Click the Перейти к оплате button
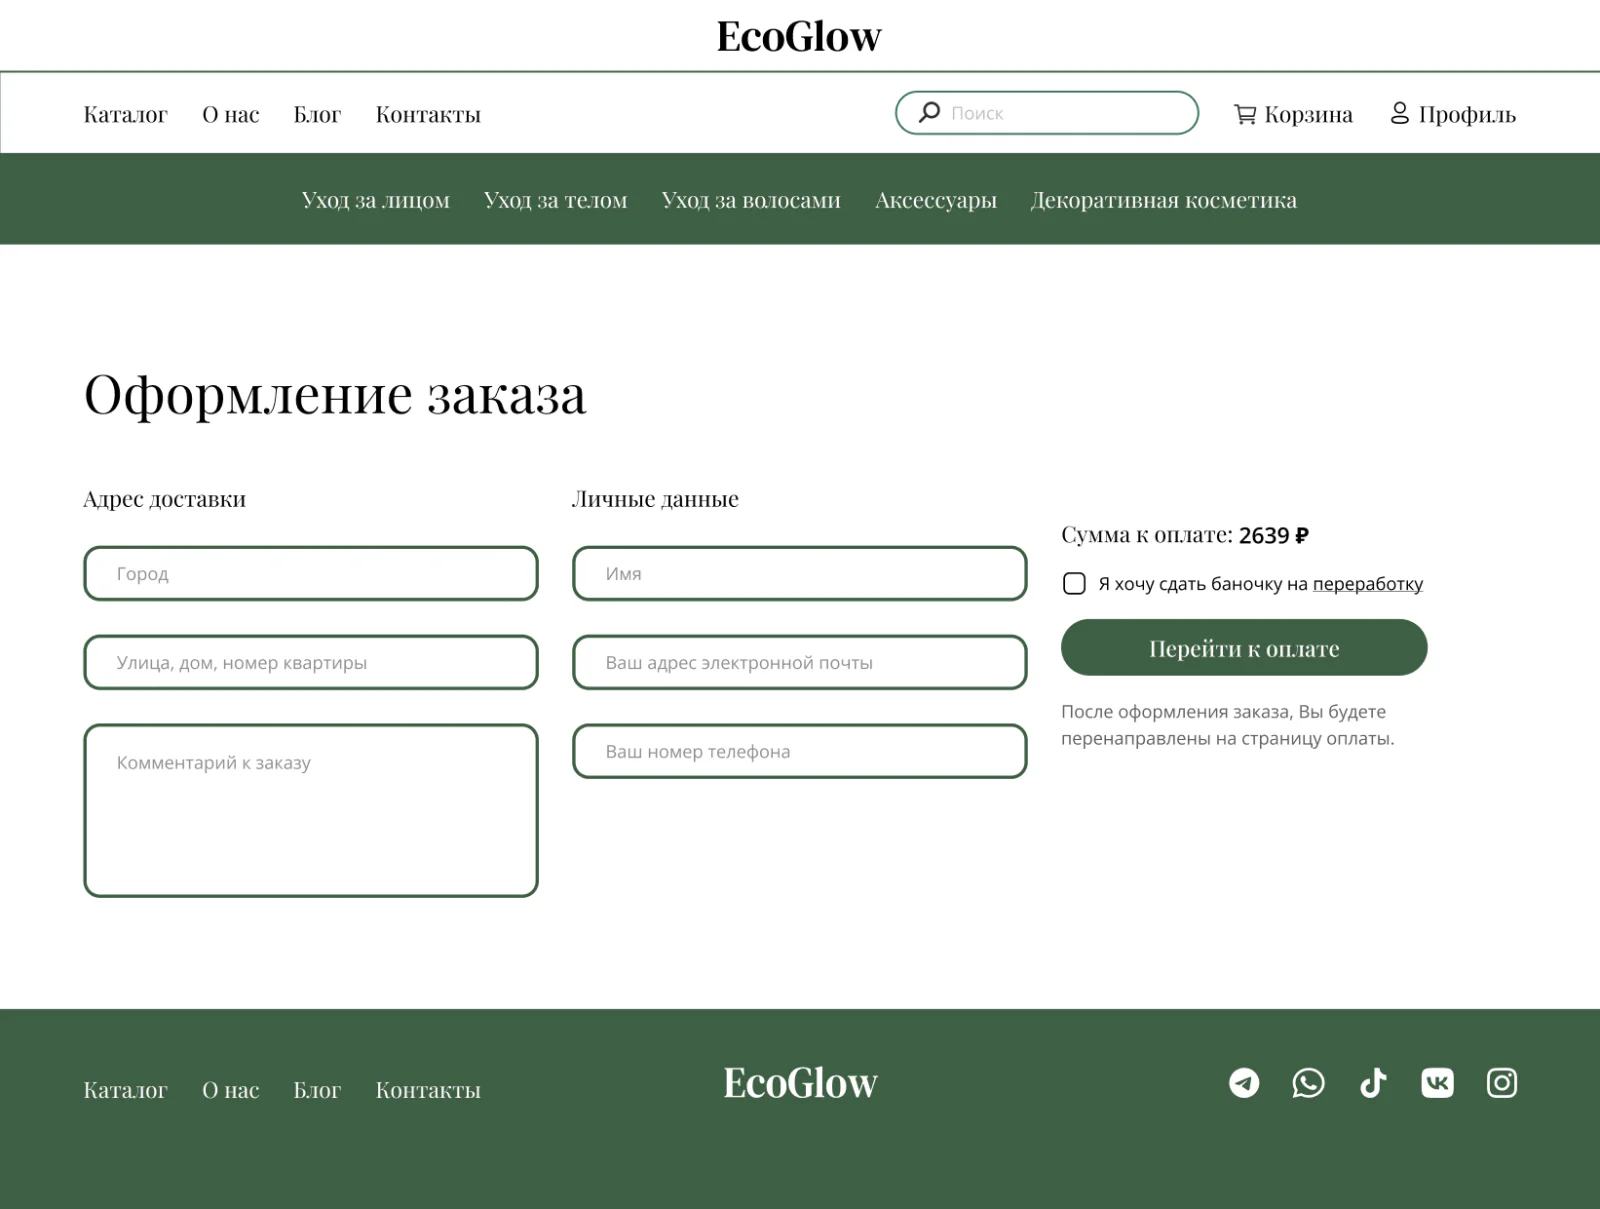Image resolution: width=1600 pixels, height=1209 pixels. pyautogui.click(x=1244, y=647)
